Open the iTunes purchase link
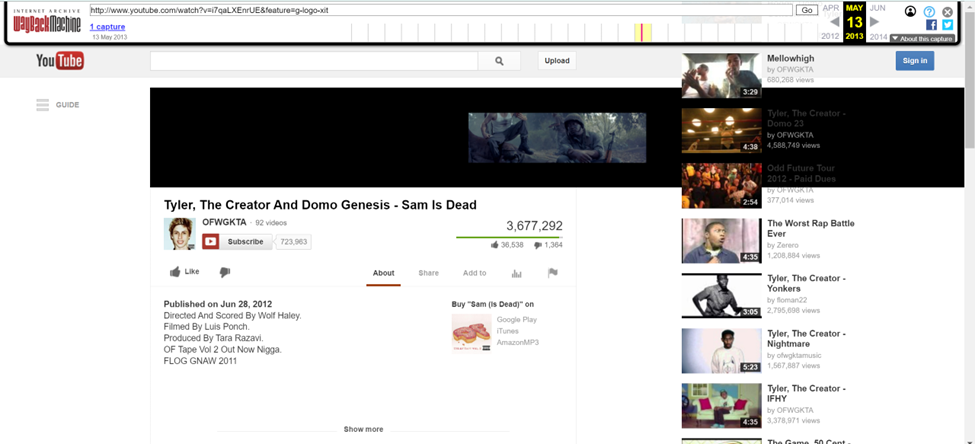This screenshot has width=975, height=444. [x=507, y=331]
